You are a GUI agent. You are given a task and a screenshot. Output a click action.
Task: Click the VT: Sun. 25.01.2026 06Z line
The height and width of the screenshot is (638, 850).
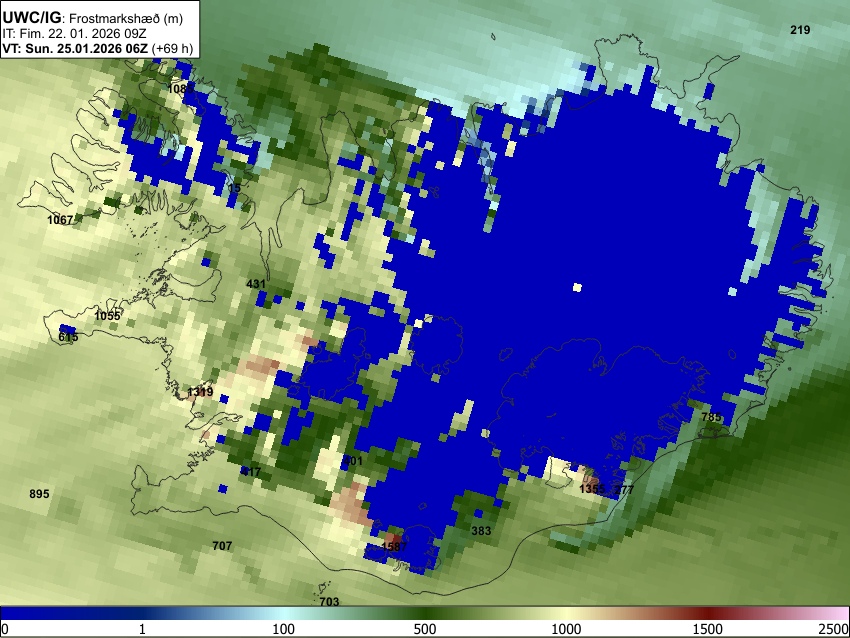click(98, 48)
